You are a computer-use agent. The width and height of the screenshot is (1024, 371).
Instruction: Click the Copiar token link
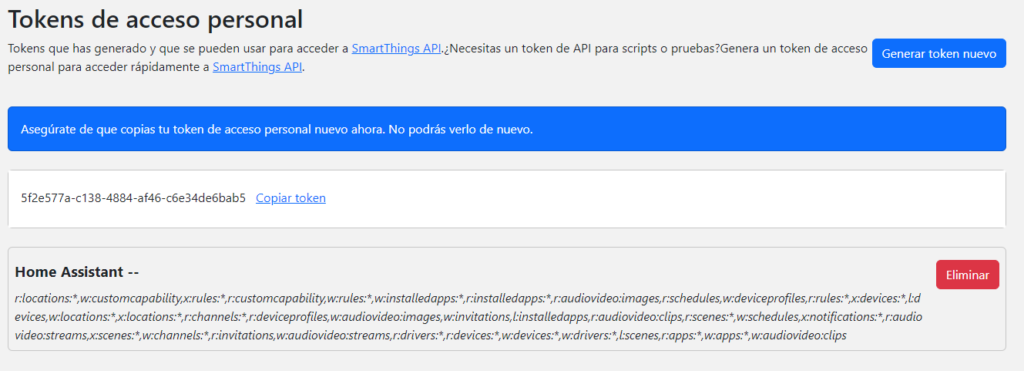pos(291,198)
